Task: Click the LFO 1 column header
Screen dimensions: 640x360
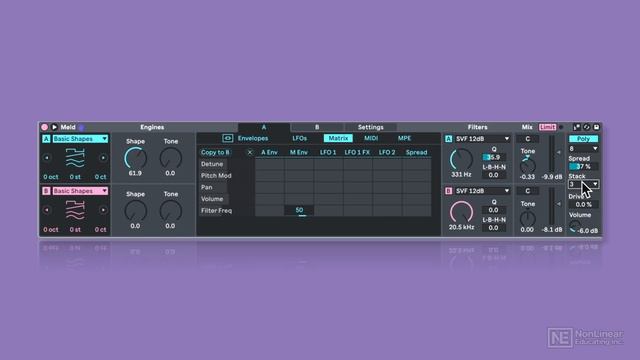Action: (328, 152)
